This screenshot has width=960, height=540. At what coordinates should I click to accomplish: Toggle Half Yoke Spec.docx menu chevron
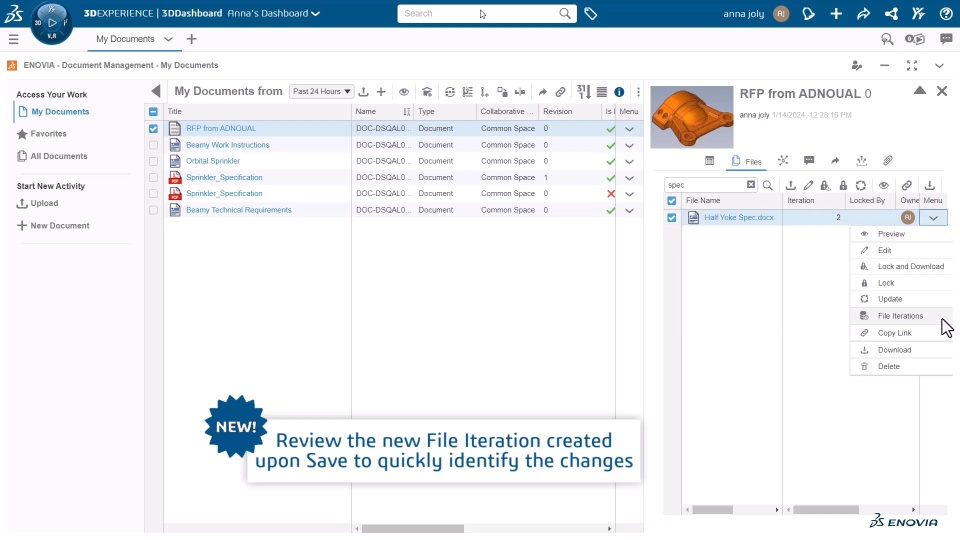[x=933, y=217]
